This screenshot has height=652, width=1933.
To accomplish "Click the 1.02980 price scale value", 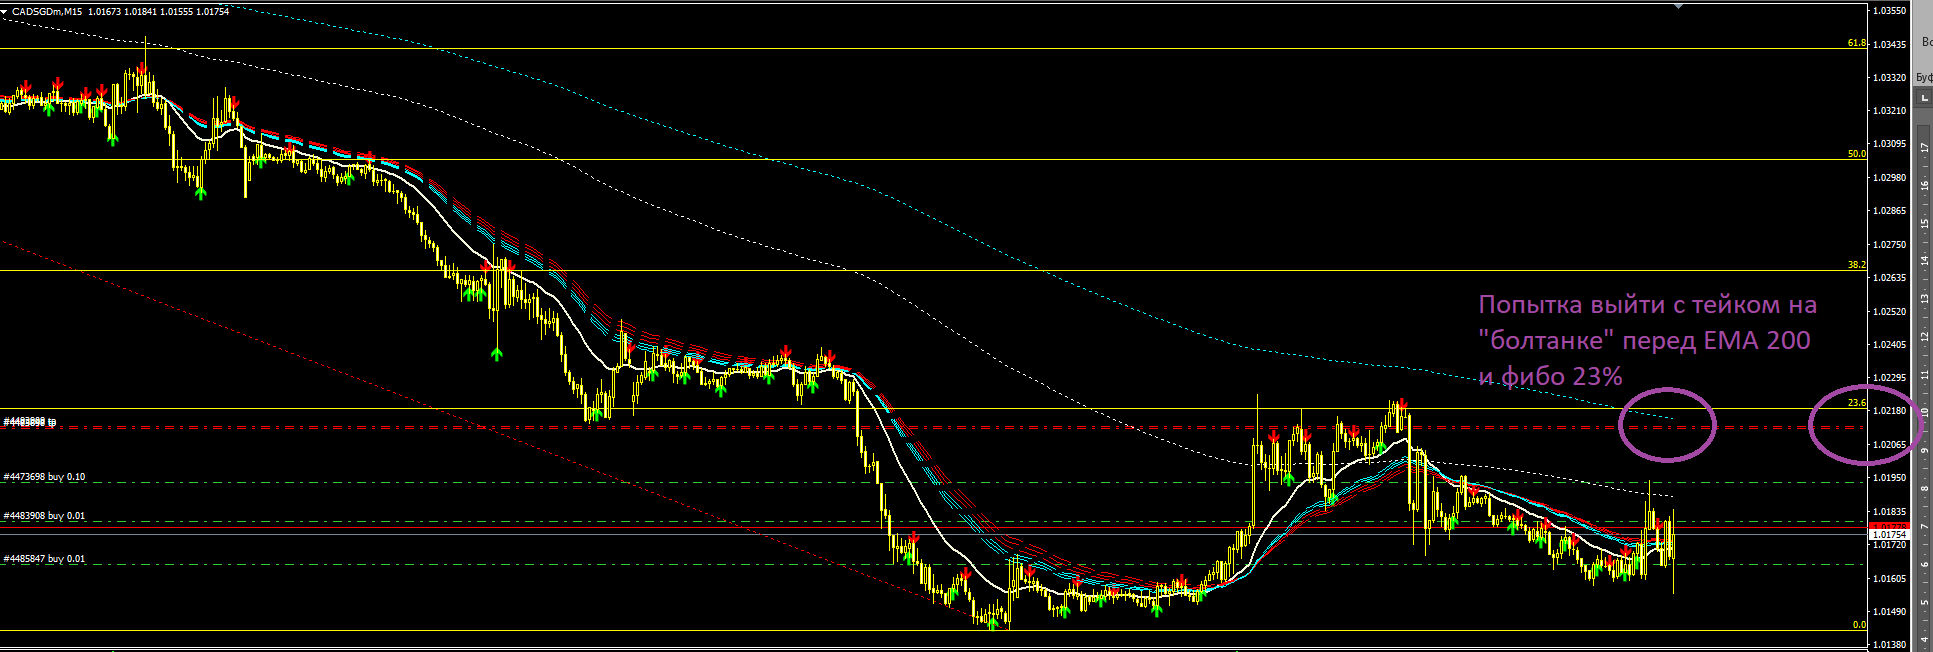I will pyautogui.click(x=1889, y=178).
